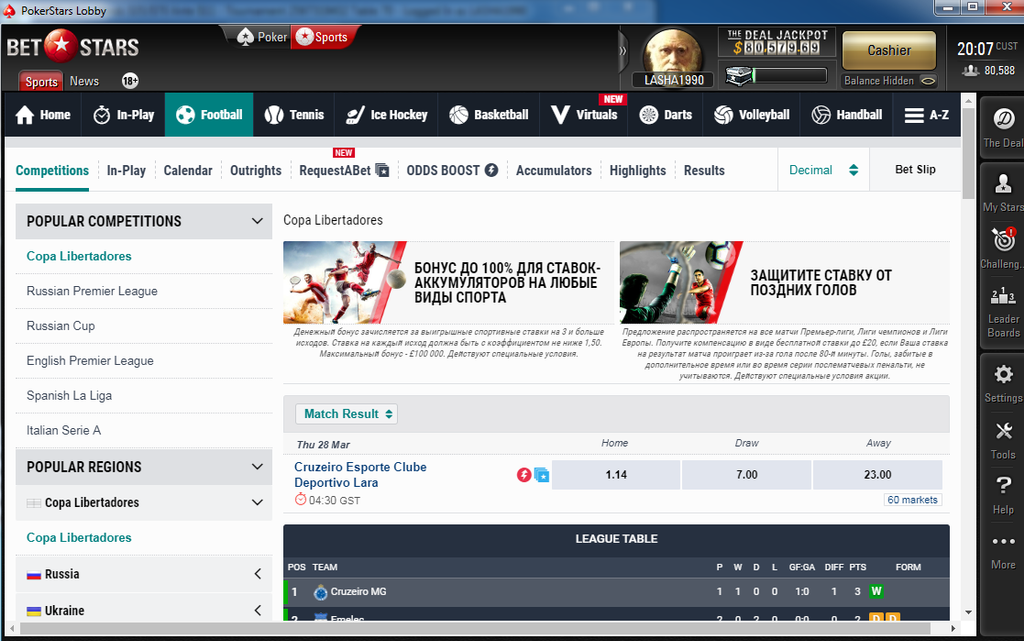This screenshot has width=1024, height=641.
Task: Open Tennis sport tab
Action: pyautogui.click(x=295, y=115)
